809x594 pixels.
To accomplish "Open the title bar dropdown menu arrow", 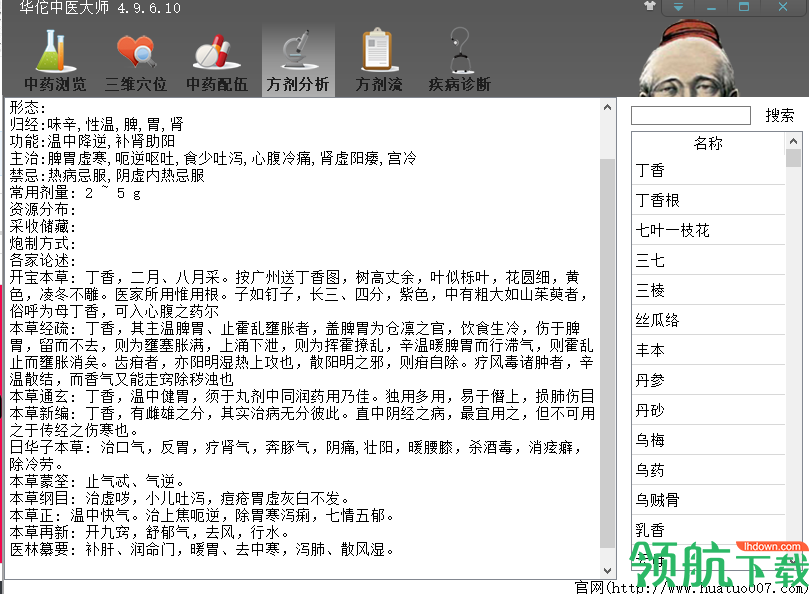I will point(678,7).
